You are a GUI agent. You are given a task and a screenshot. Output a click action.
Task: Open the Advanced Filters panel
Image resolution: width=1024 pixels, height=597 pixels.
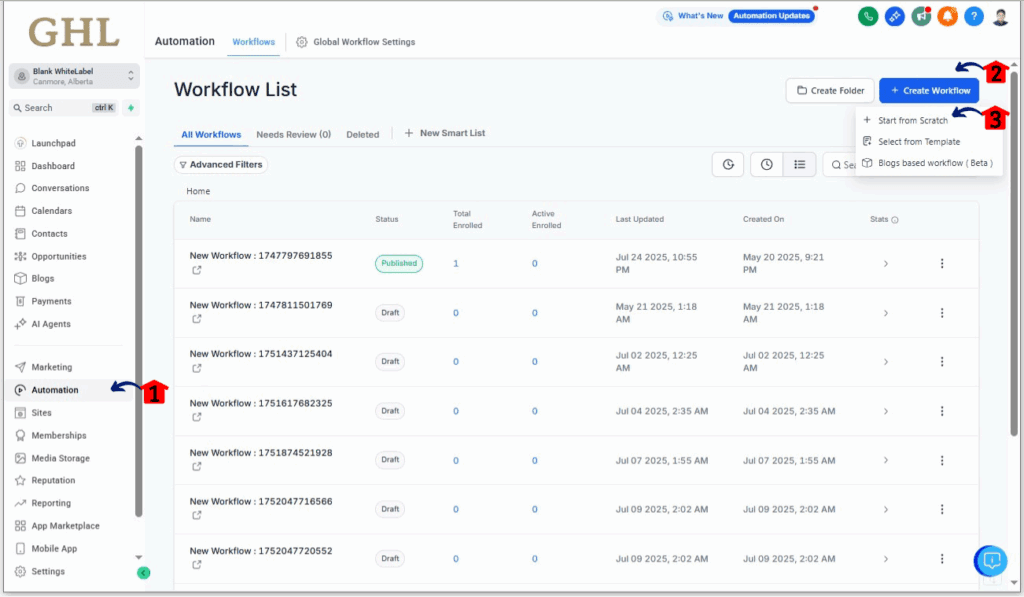click(x=220, y=164)
